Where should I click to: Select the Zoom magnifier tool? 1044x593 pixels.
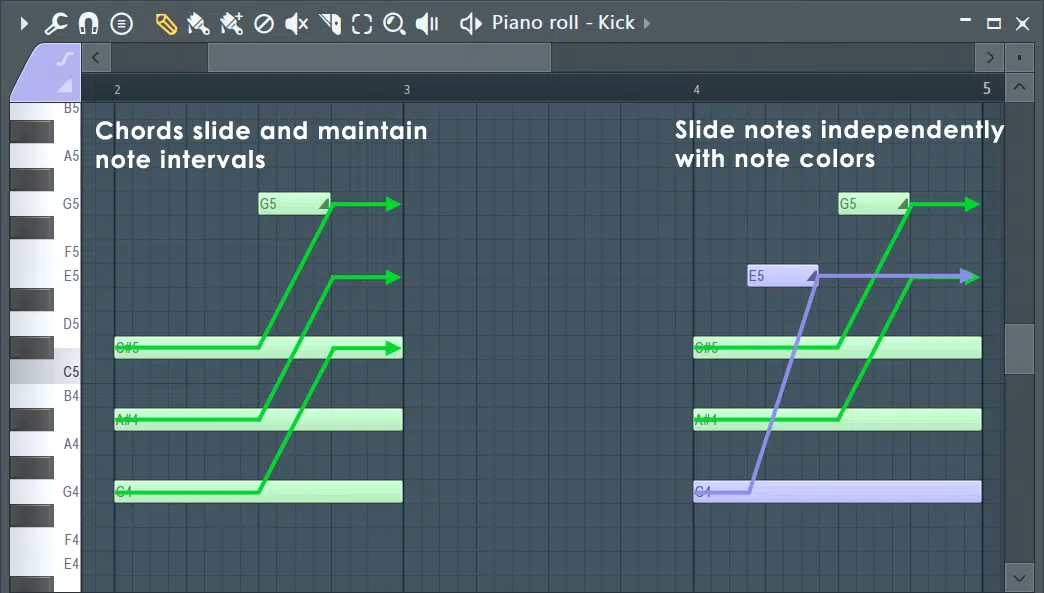tap(394, 24)
